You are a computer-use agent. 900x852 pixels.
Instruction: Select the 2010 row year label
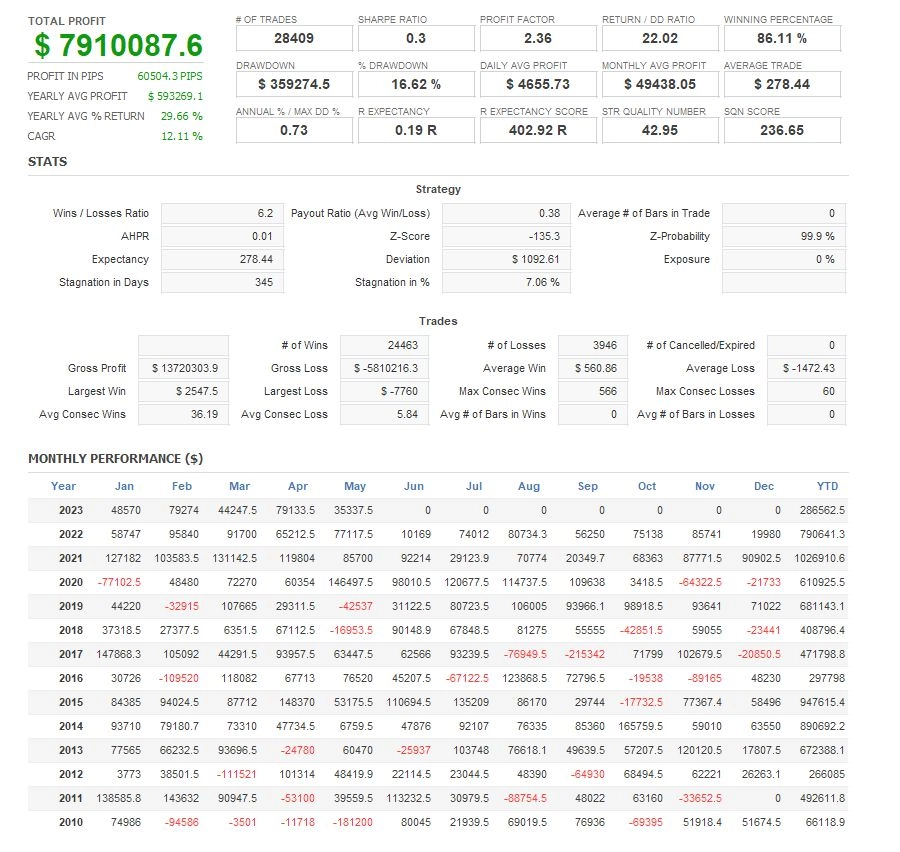coord(71,822)
